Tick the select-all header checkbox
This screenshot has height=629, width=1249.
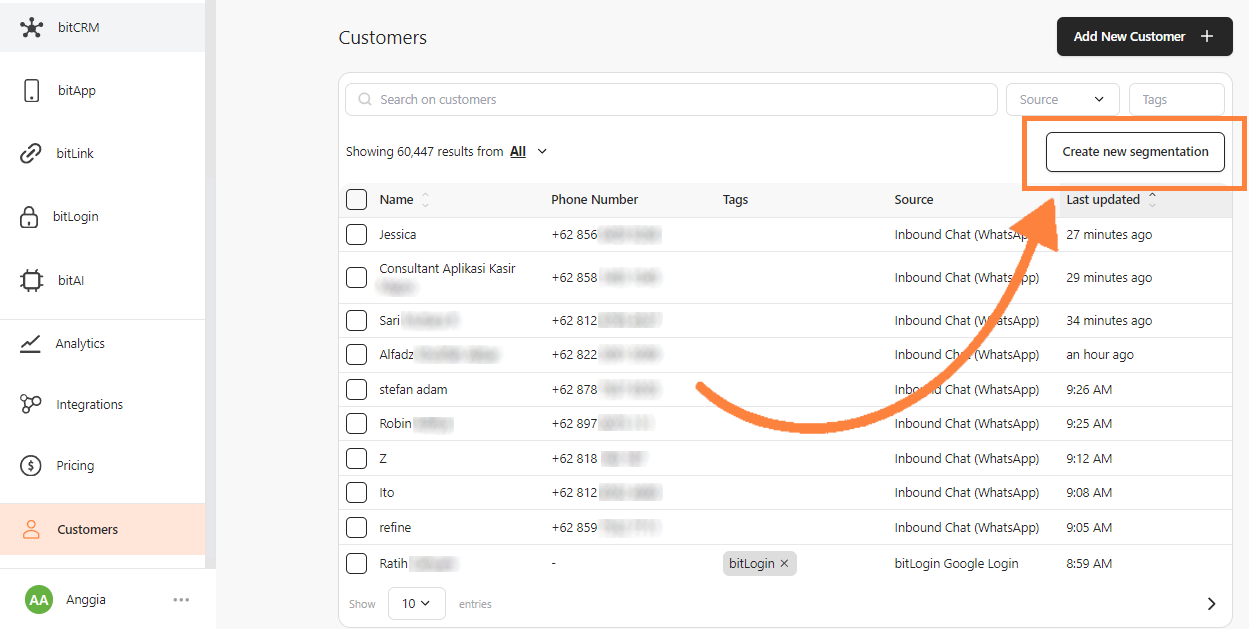click(356, 199)
